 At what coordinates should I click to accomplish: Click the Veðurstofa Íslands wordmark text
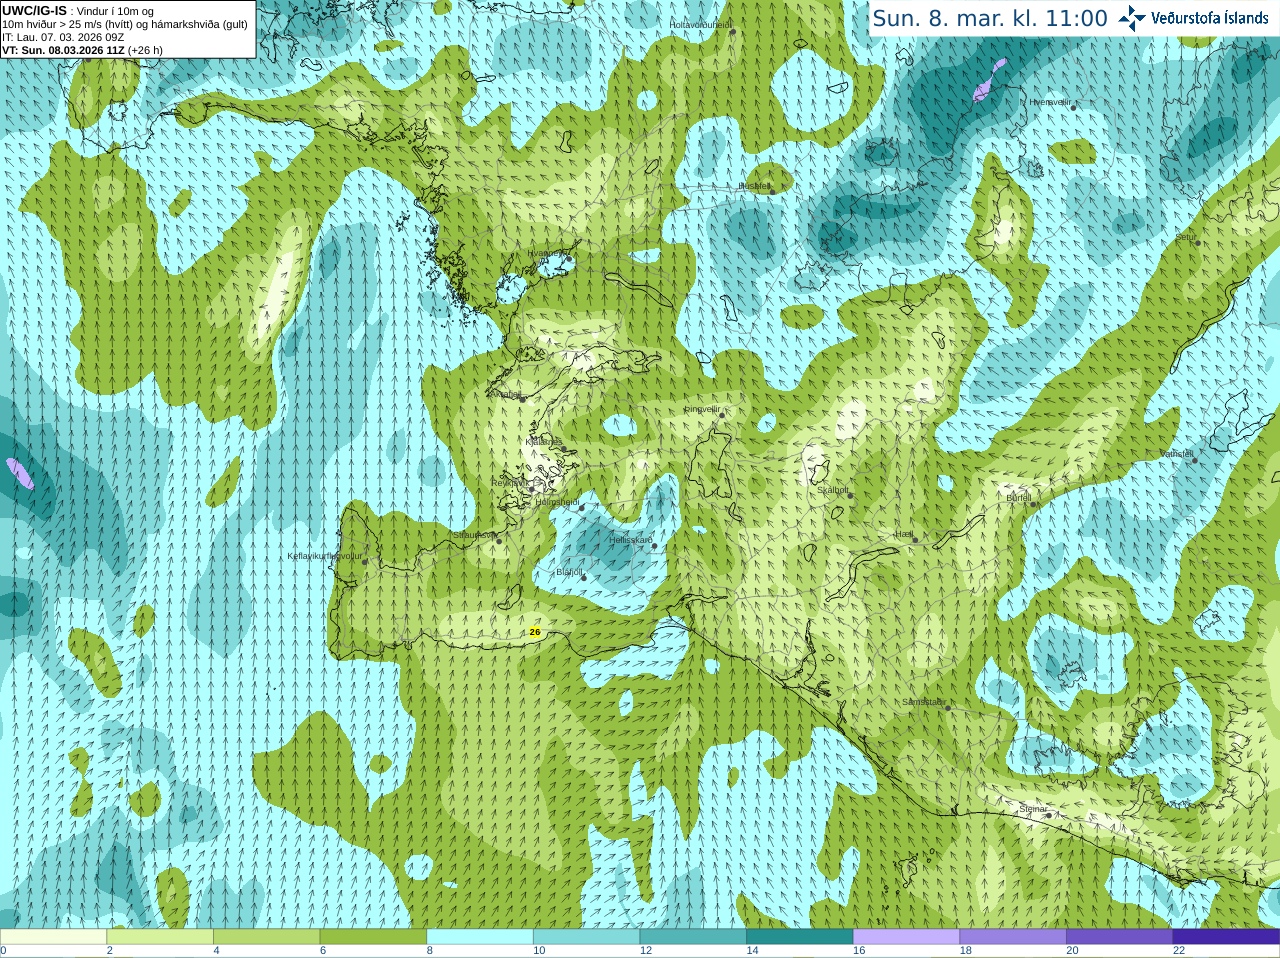(1210, 18)
